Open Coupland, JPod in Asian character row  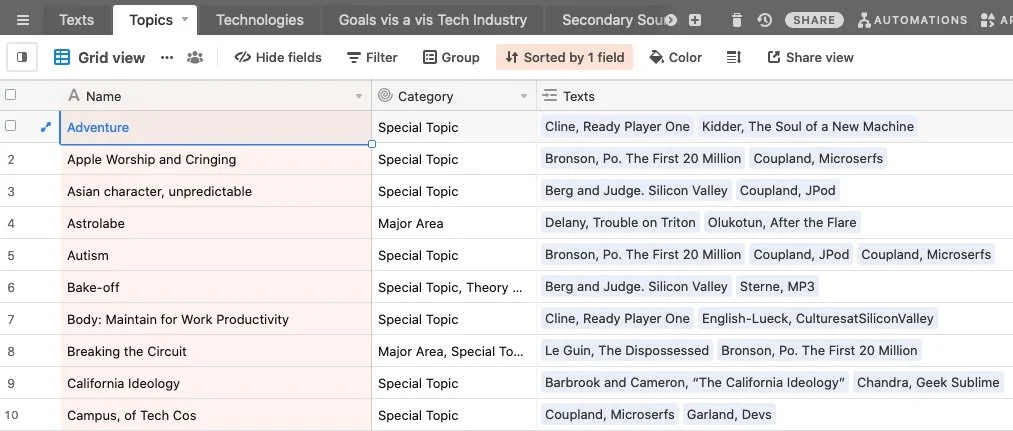788,191
